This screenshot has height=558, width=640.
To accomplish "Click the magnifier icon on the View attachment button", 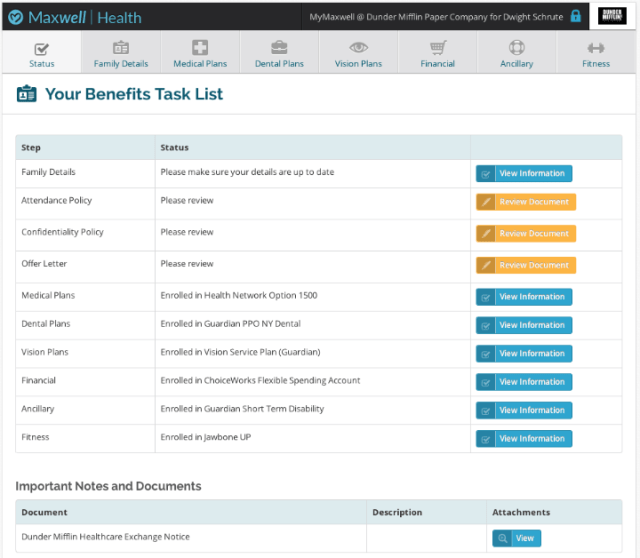I will click(502, 538).
